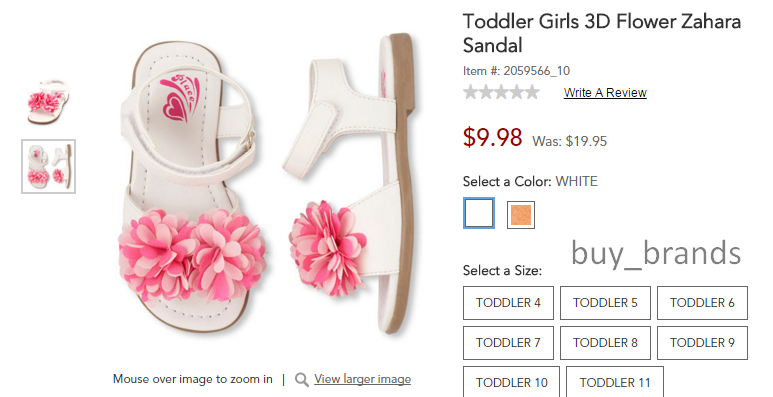The image size is (773, 397).
Task: Choose the white color swatch
Action: [x=479, y=213]
